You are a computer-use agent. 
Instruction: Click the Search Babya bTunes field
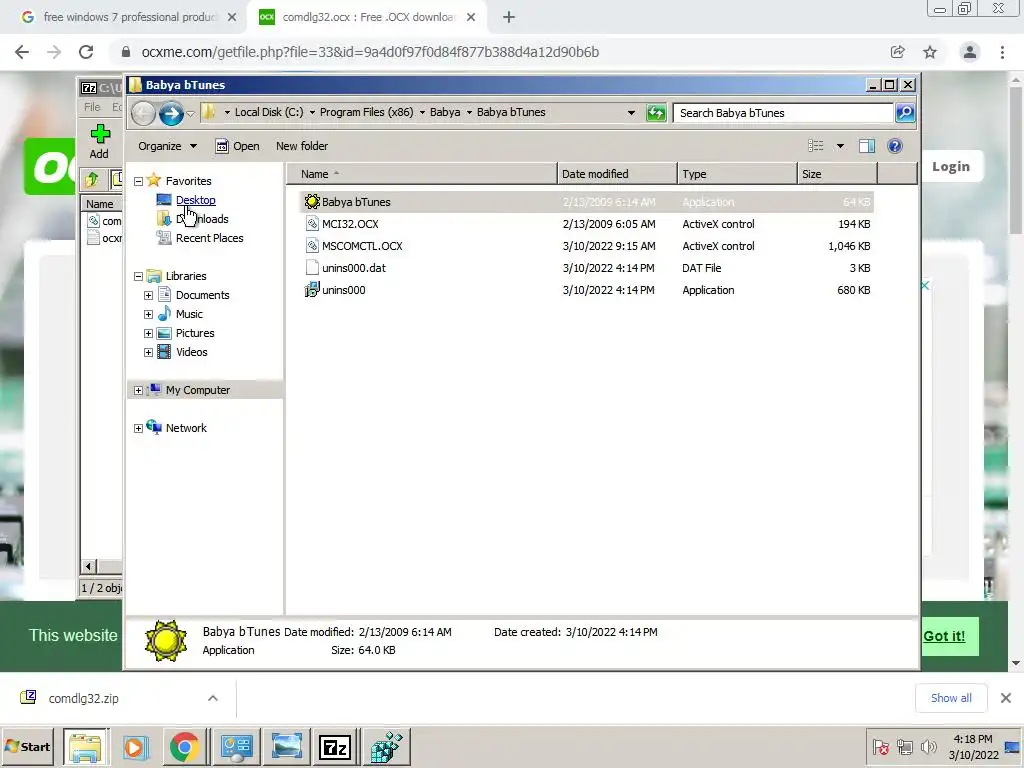click(x=783, y=113)
